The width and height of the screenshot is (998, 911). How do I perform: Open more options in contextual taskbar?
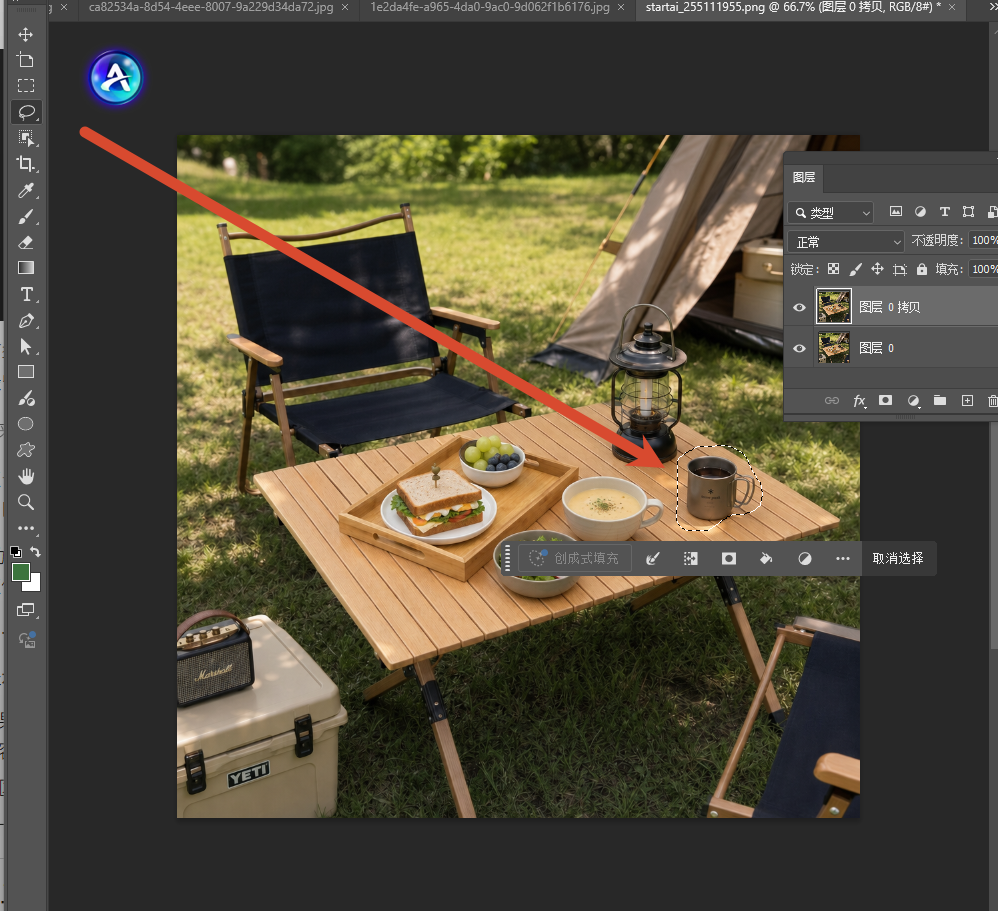[x=843, y=558]
